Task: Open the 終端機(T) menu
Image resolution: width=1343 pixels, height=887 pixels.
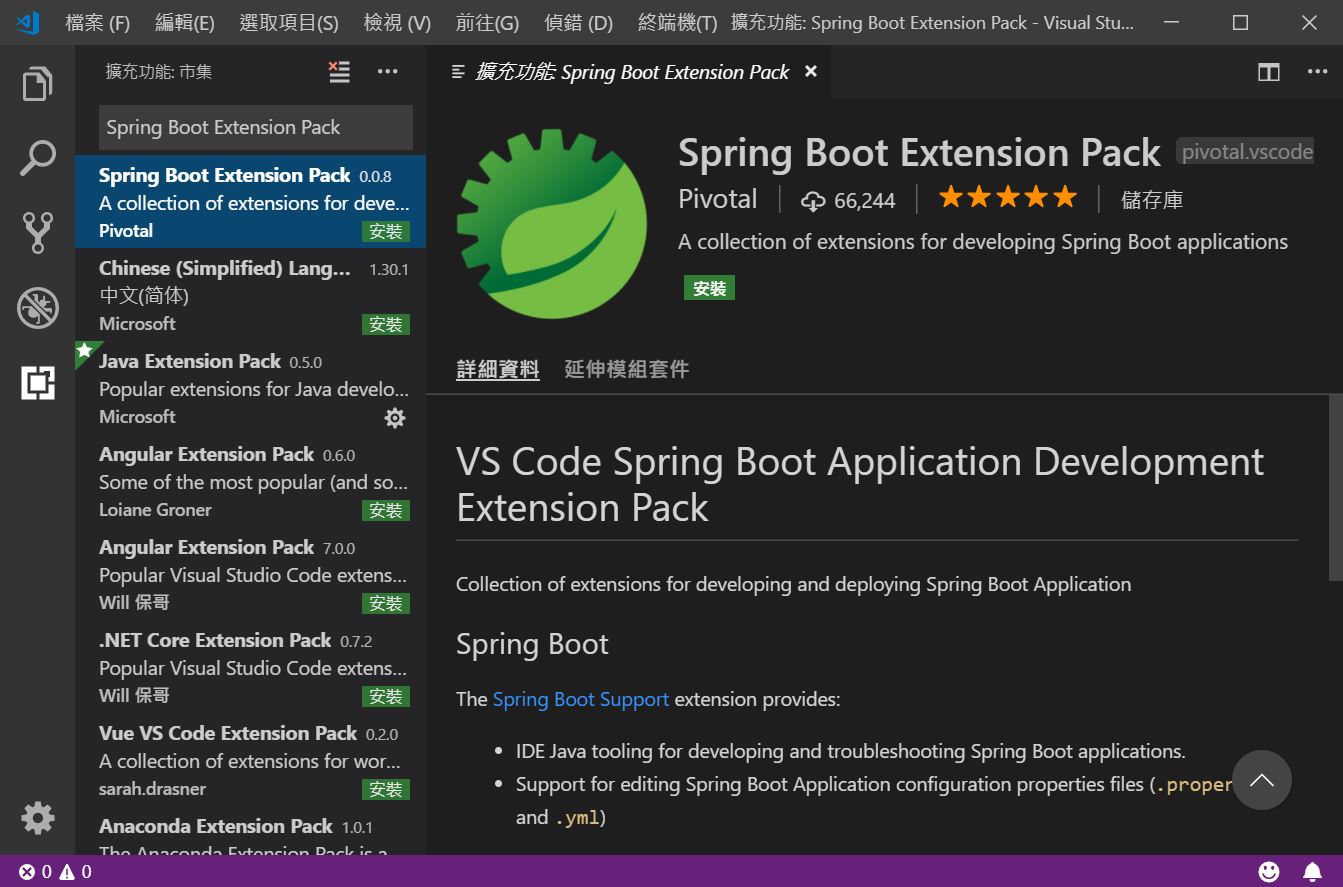Action: (677, 22)
